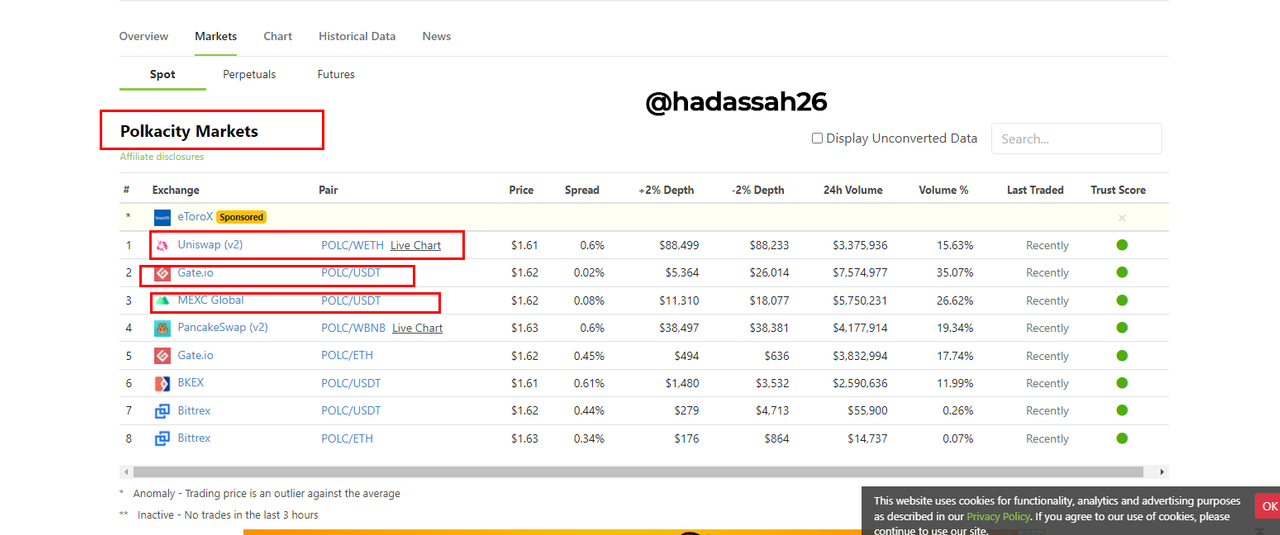Click the table scrollbar right arrow
Screen dimensions: 1280x535
[1162, 471]
